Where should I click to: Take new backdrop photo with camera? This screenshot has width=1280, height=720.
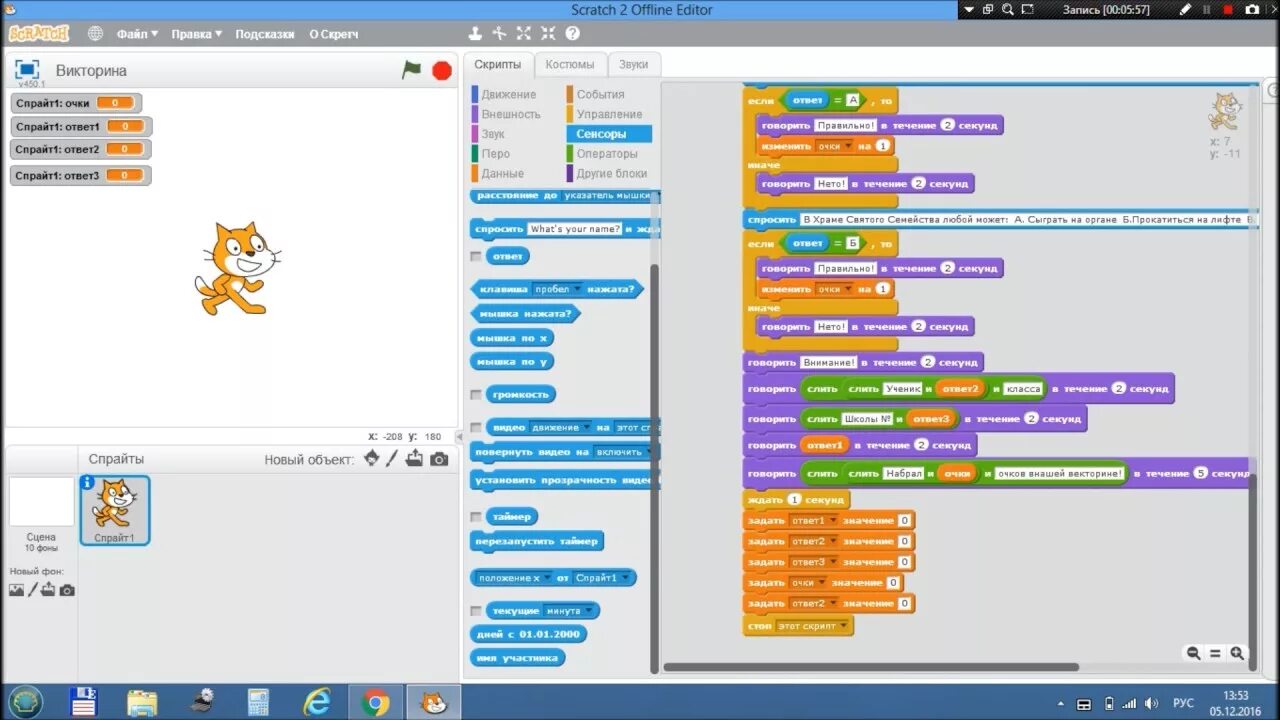[x=67, y=590]
